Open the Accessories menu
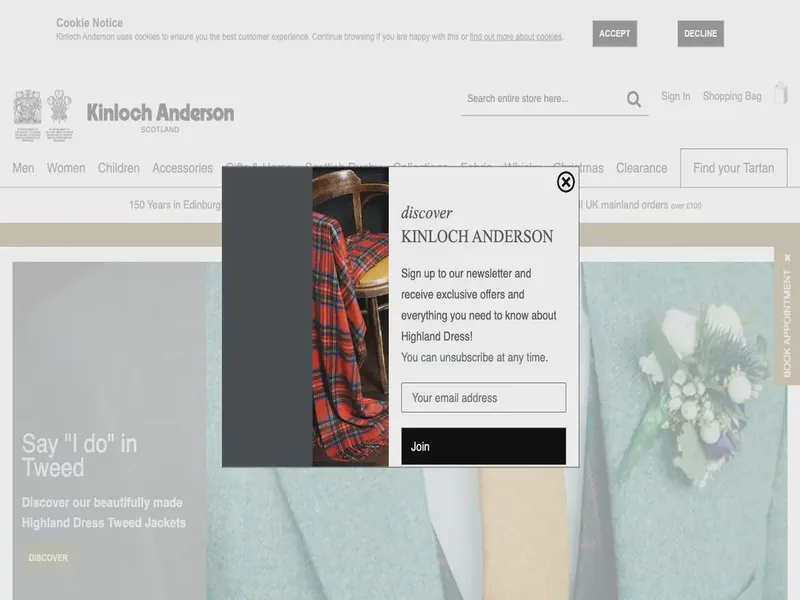This screenshot has width=800, height=600. pyautogui.click(x=182, y=168)
